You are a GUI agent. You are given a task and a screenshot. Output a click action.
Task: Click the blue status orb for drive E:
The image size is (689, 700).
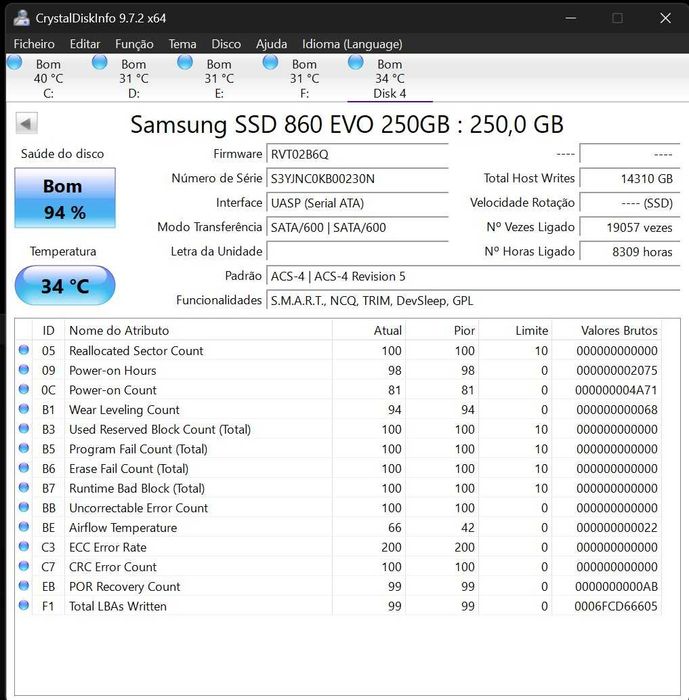185,62
